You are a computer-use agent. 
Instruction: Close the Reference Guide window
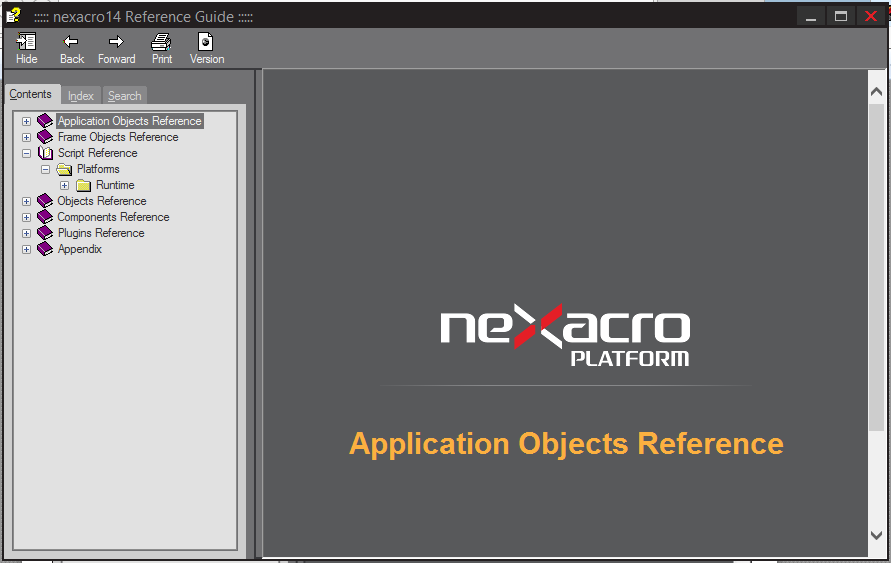click(x=871, y=16)
